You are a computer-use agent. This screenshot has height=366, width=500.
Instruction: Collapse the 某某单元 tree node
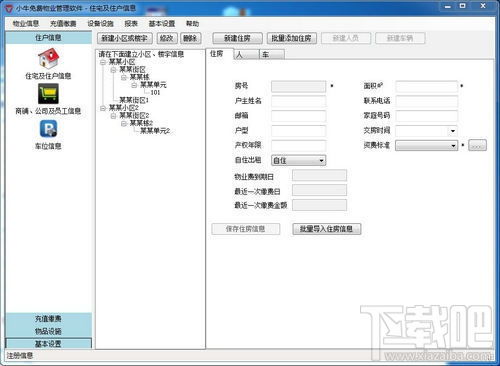(134, 85)
